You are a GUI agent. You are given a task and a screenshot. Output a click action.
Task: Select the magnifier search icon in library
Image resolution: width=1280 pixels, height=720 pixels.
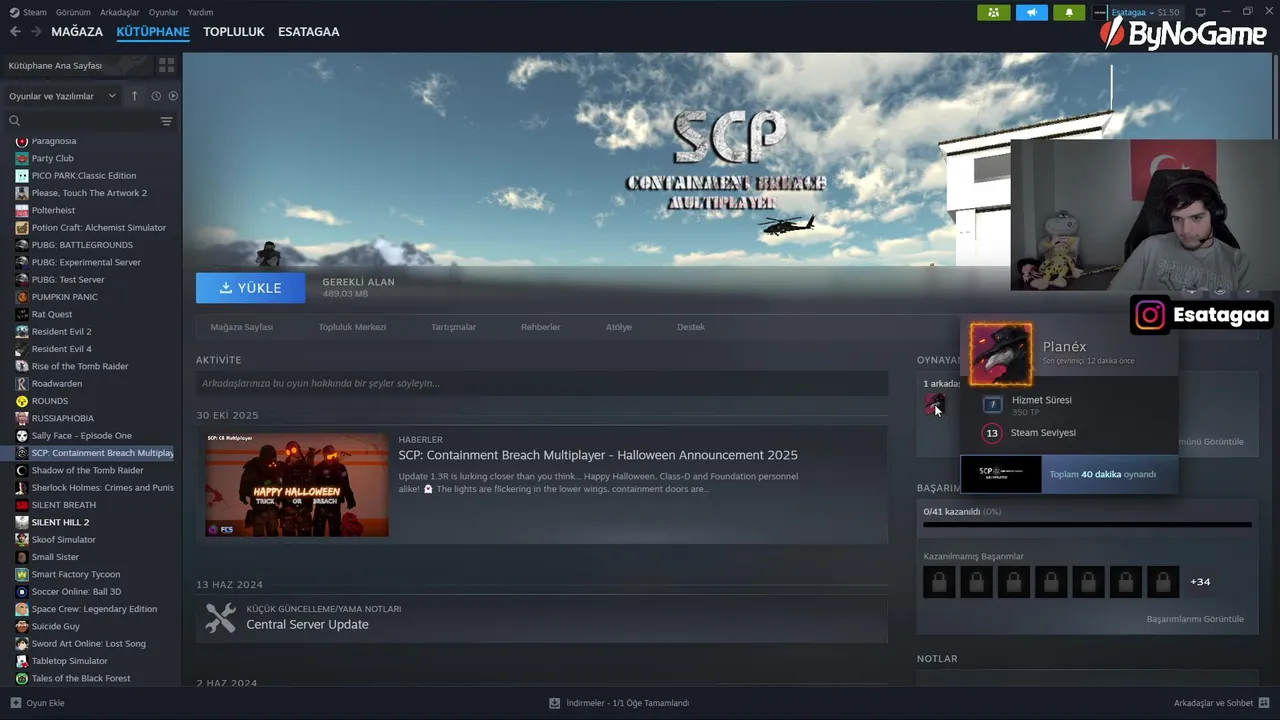click(x=15, y=121)
